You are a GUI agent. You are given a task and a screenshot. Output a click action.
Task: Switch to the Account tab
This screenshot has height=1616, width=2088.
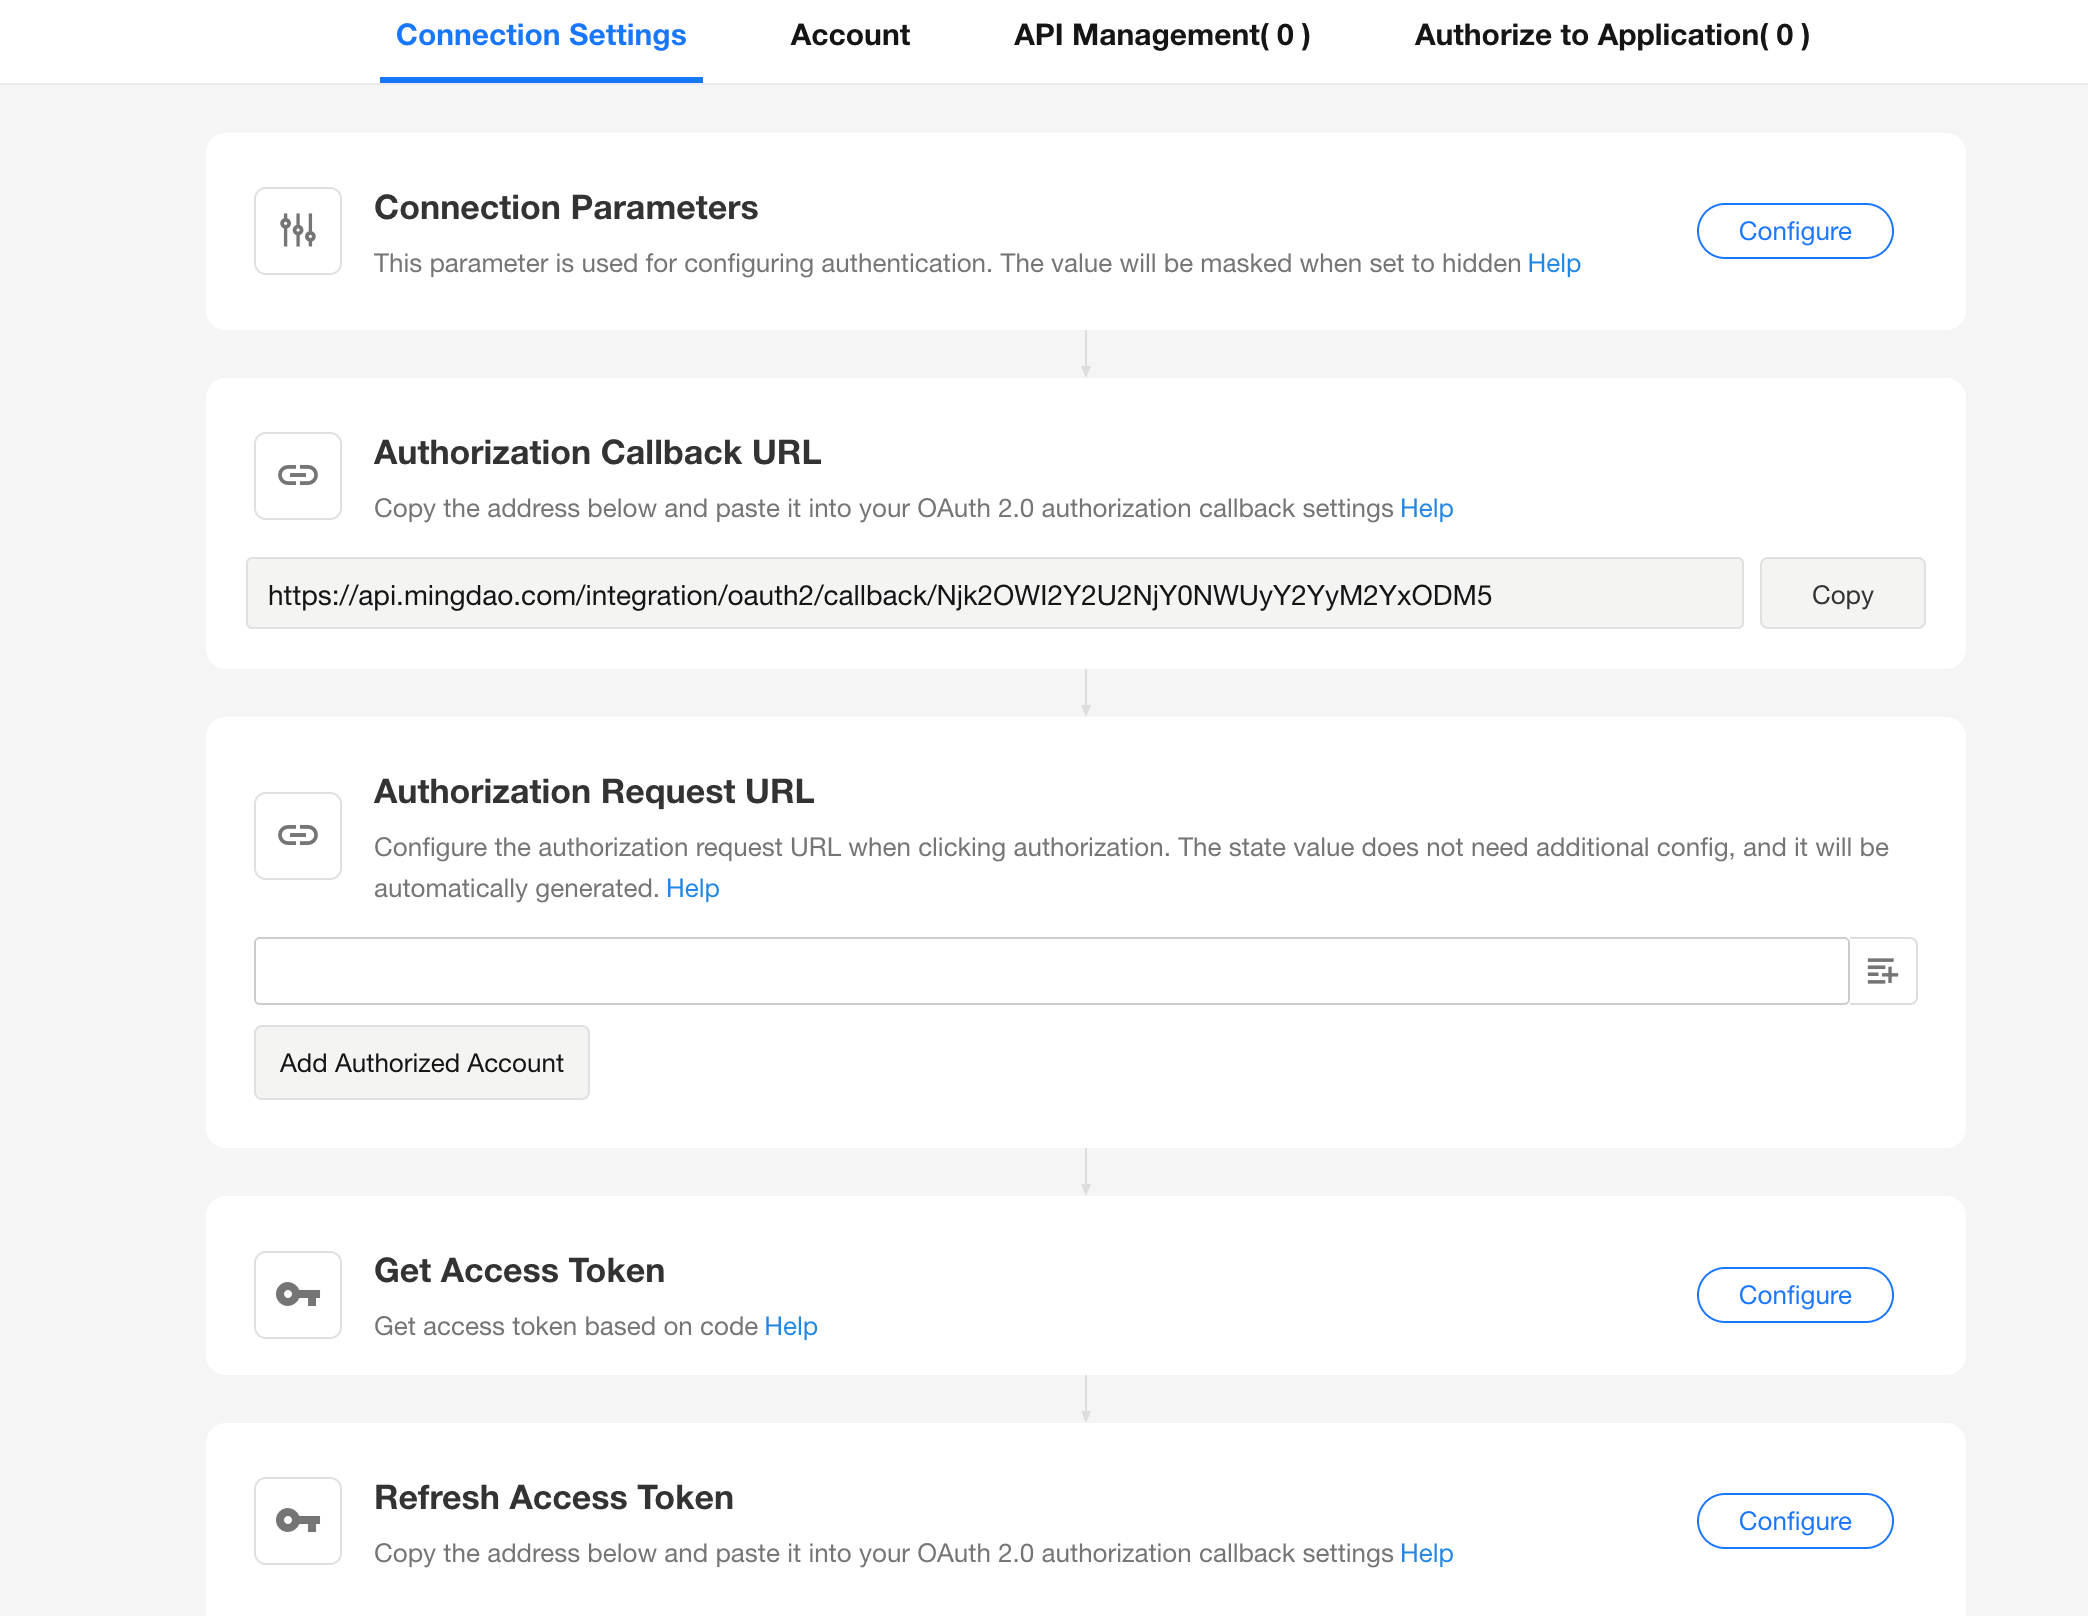pyautogui.click(x=850, y=35)
